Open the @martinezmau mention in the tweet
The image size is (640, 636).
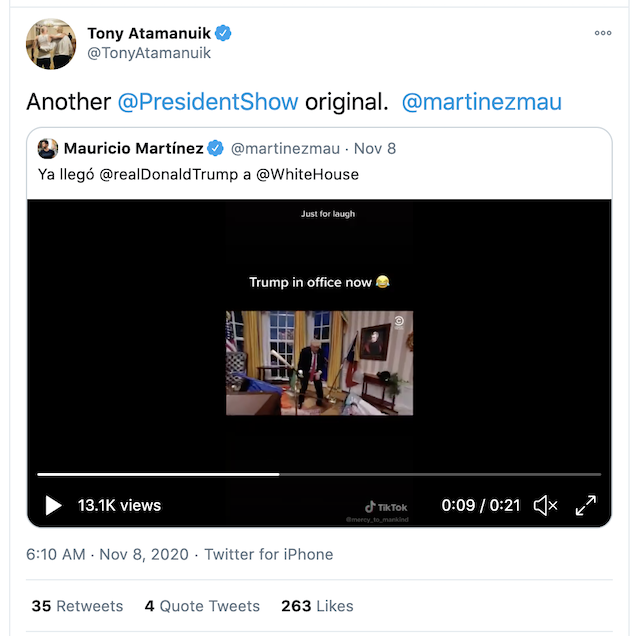click(x=481, y=102)
